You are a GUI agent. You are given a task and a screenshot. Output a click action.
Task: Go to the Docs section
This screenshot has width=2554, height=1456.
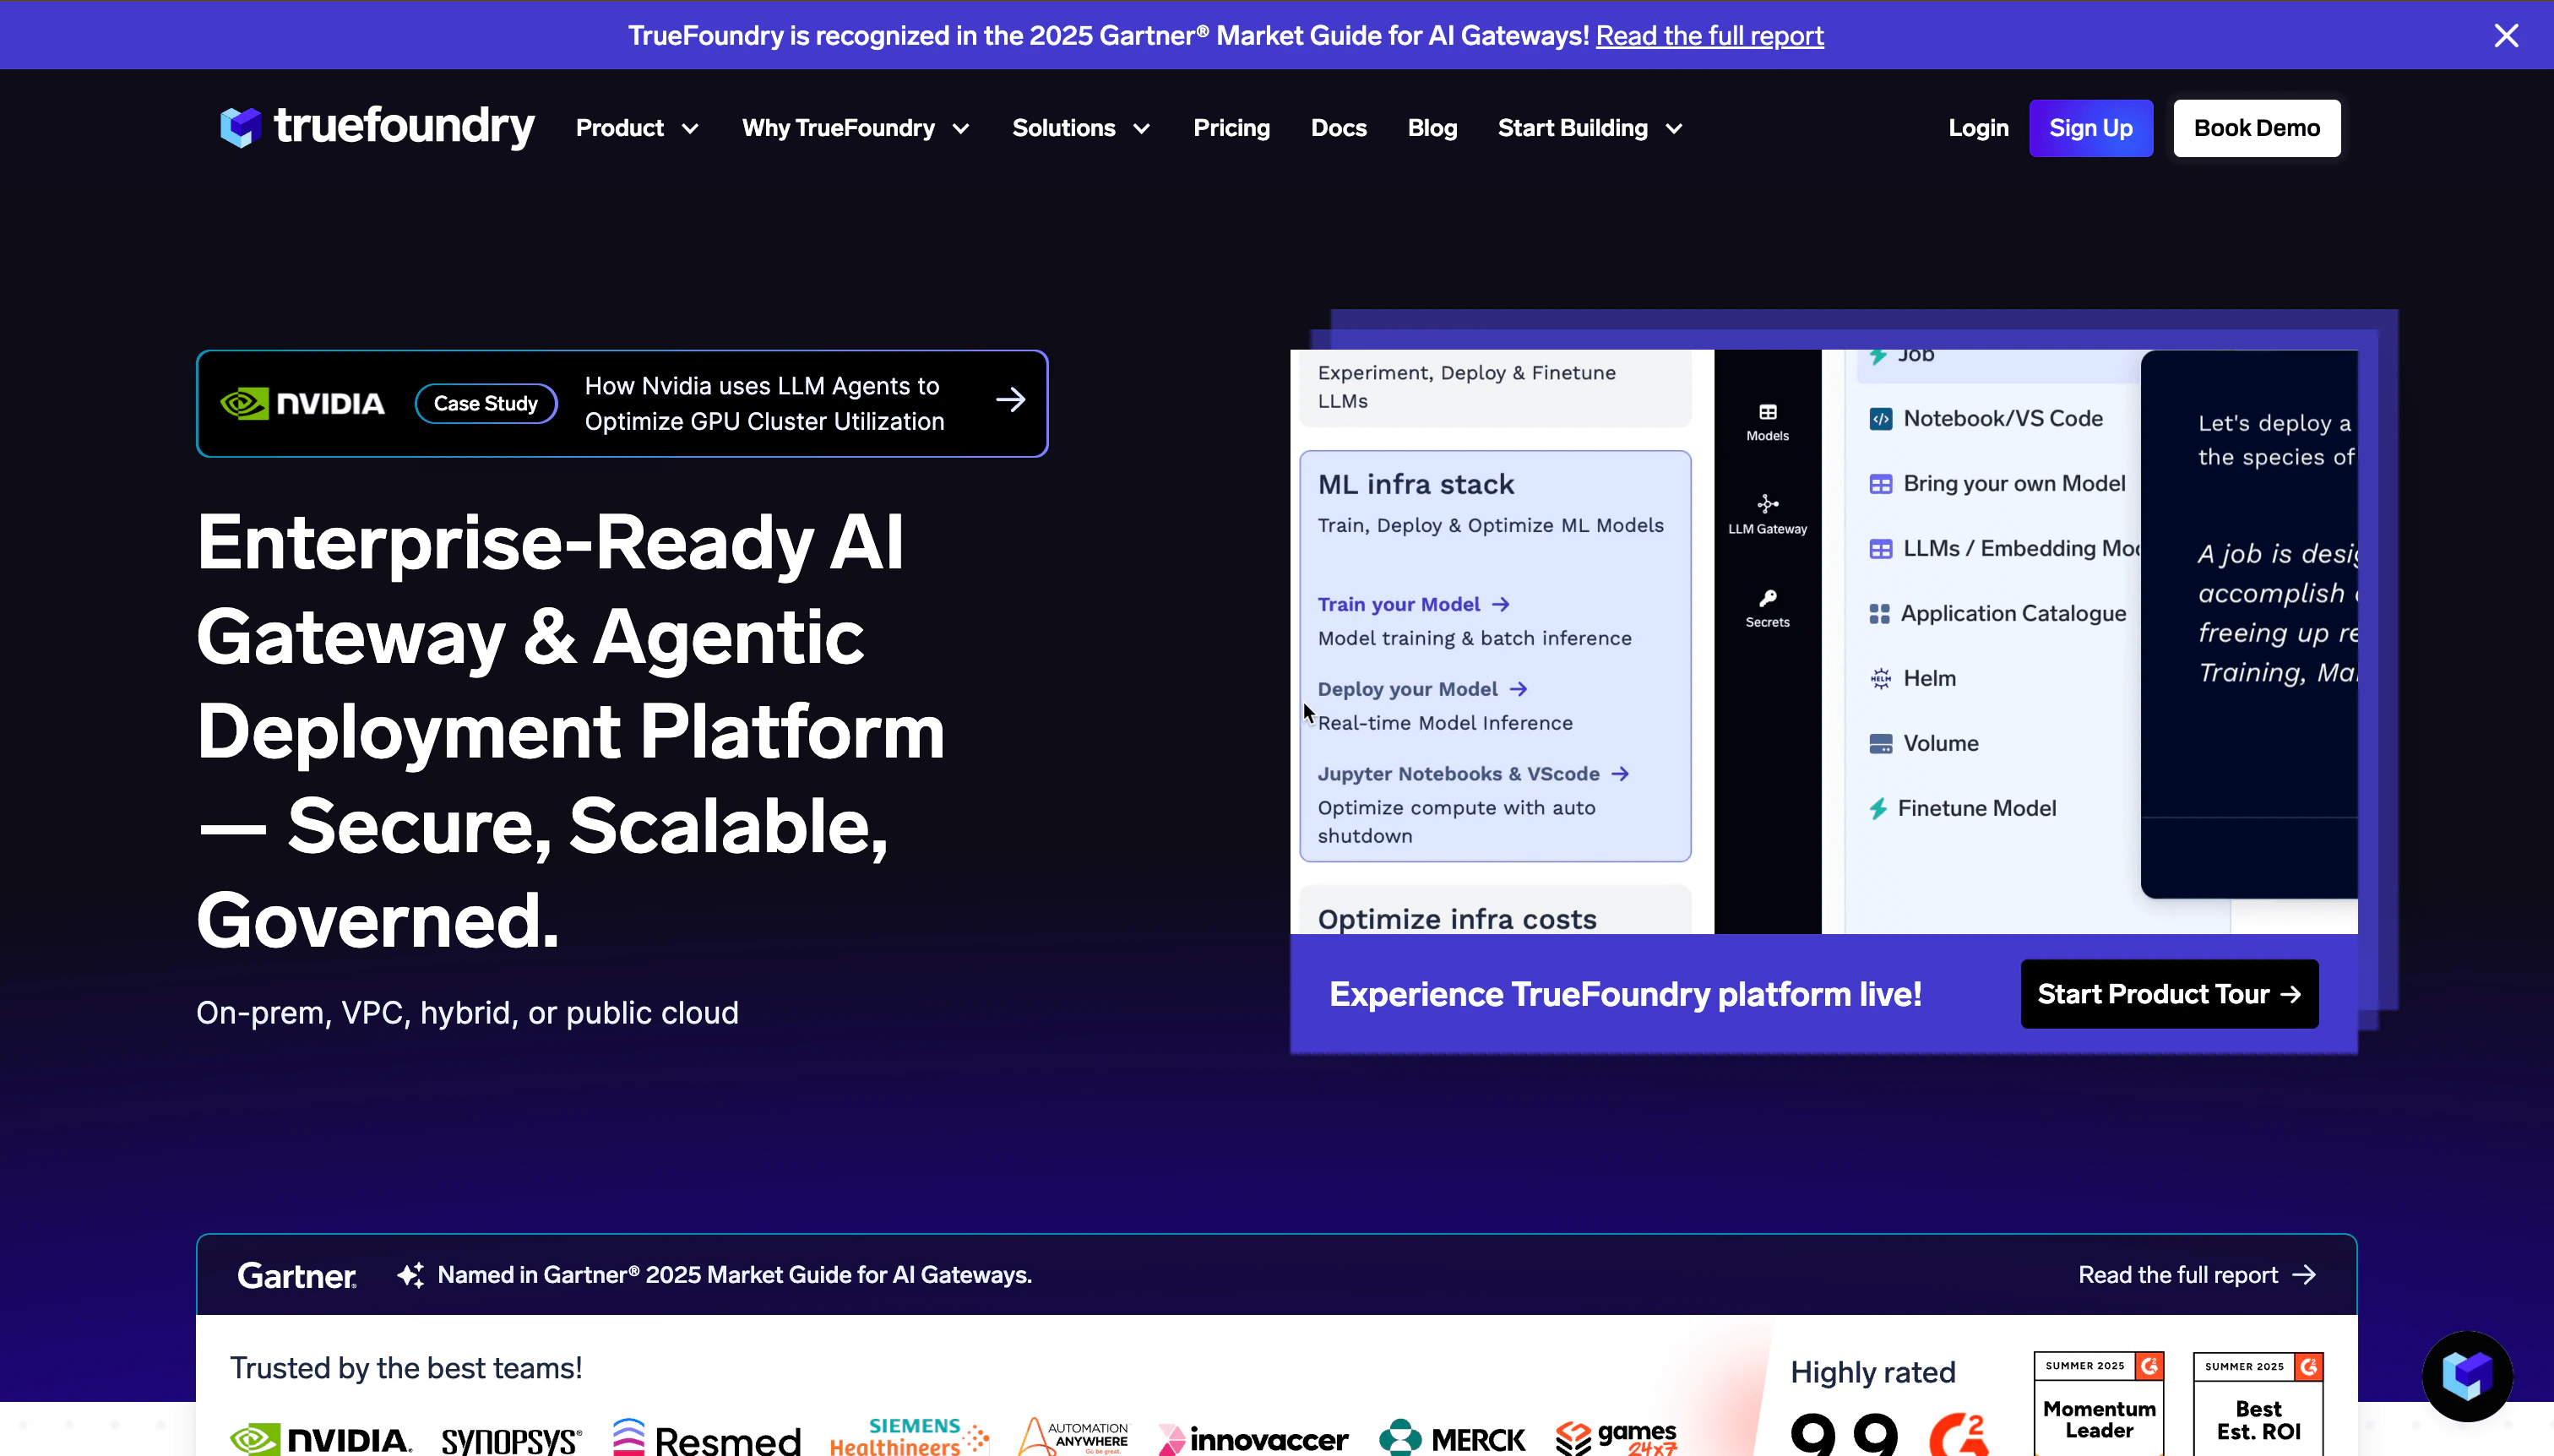pyautogui.click(x=1338, y=128)
